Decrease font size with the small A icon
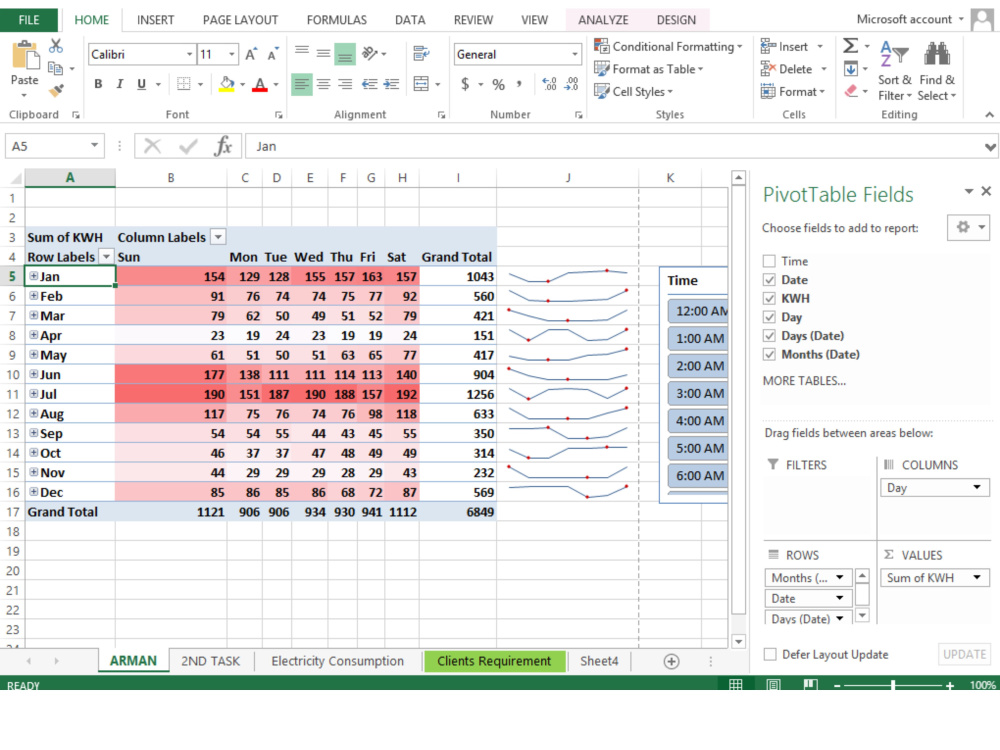Viewport: 1000px width, 750px height. (x=272, y=54)
